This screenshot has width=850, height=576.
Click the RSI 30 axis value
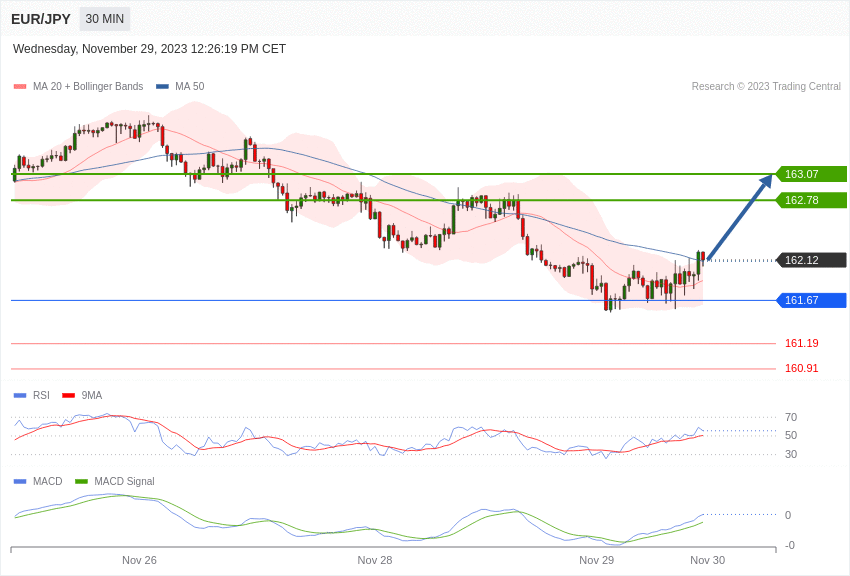[791, 454]
